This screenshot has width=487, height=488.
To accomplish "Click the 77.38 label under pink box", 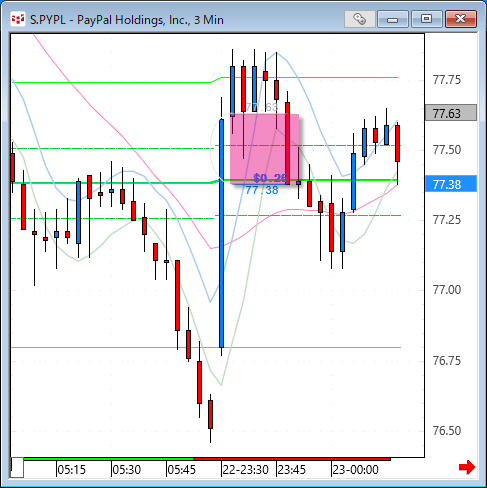I will pos(262,190).
